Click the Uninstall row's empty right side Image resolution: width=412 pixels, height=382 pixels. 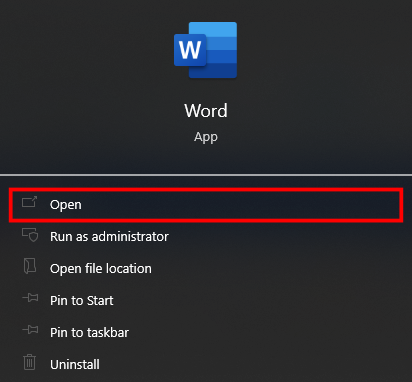253,364
